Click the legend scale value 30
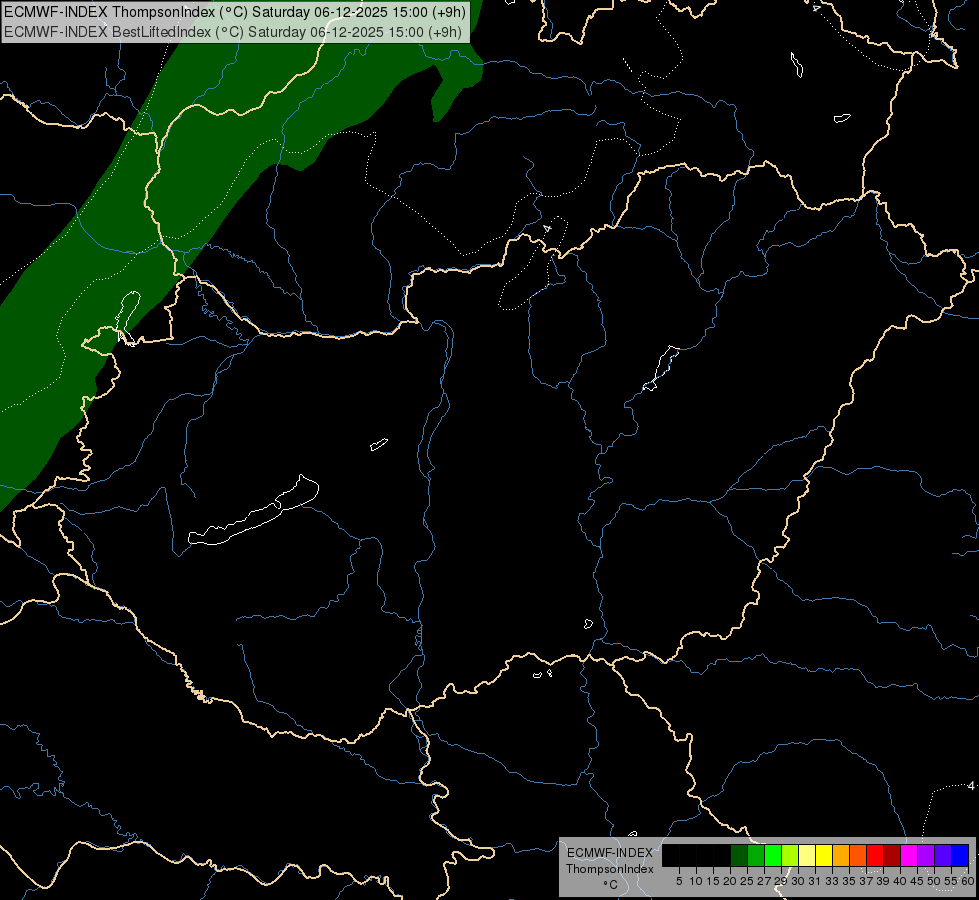This screenshot has width=979, height=900. 798,881
